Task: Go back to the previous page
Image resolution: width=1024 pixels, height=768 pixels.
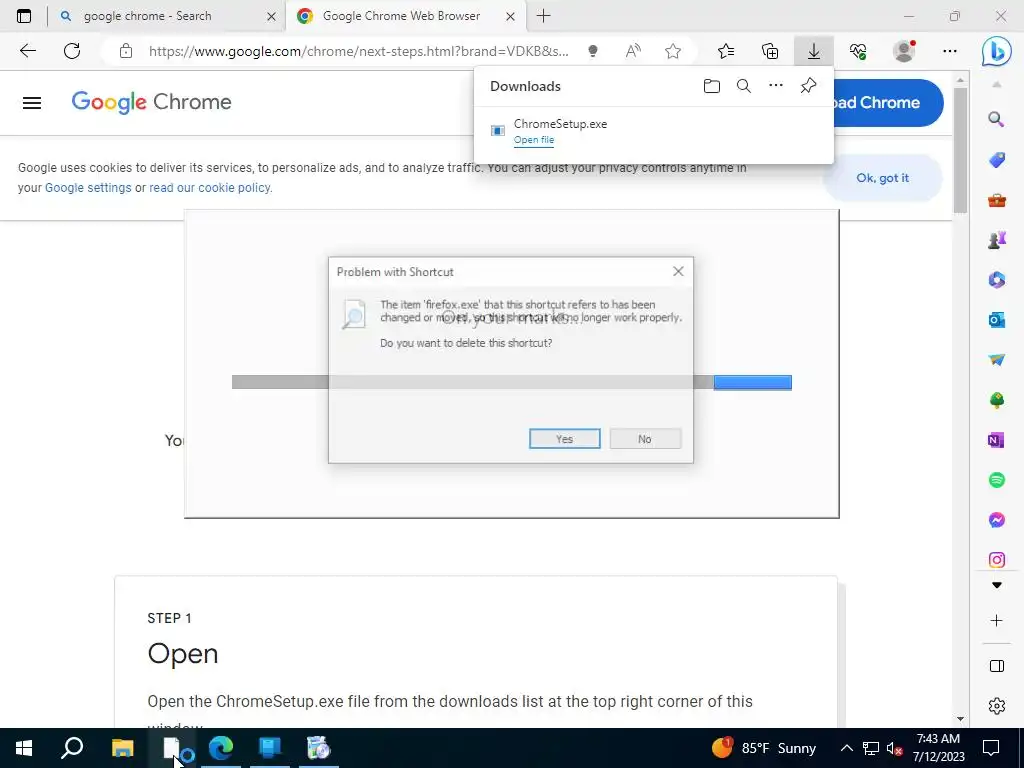Action: point(27,51)
